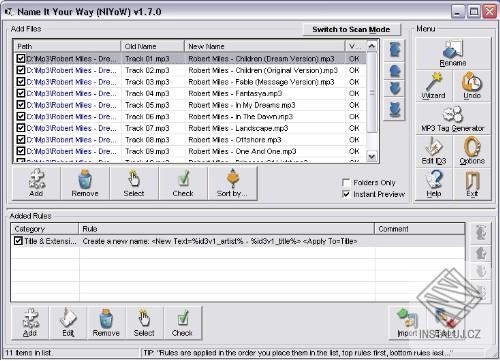The width and height of the screenshot is (500, 361).
Task: Click Select under the rules list
Action: point(144,323)
